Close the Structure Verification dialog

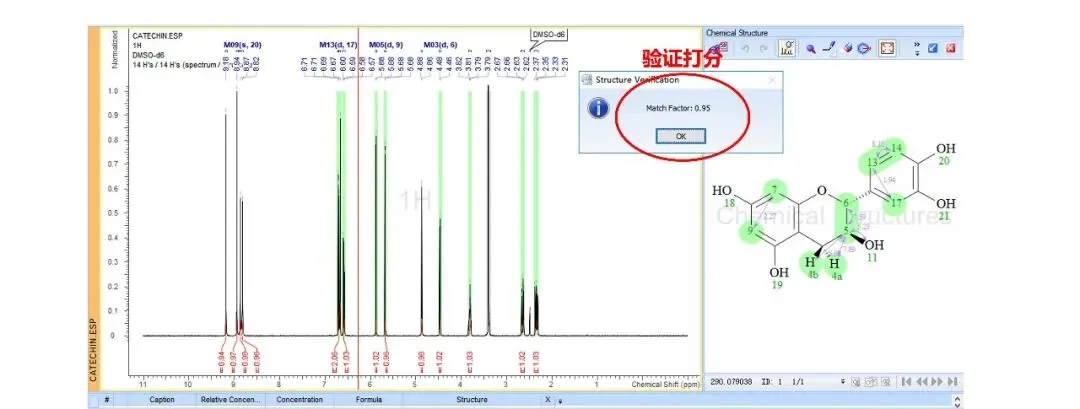[x=772, y=80]
